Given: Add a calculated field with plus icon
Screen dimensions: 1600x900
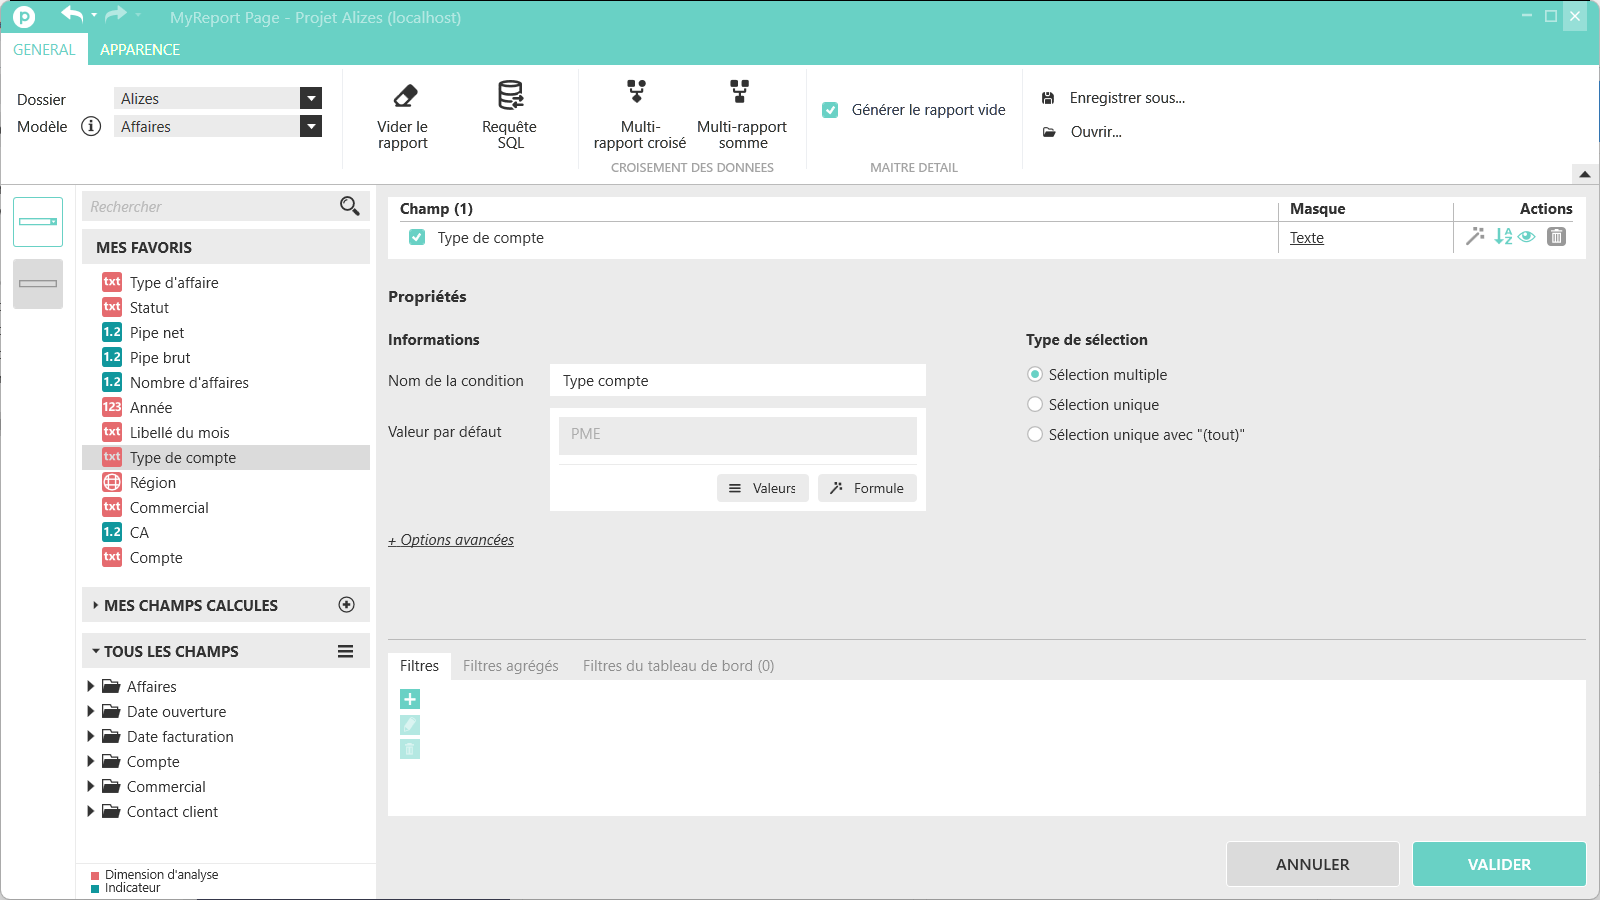Looking at the screenshot, I should click(347, 605).
